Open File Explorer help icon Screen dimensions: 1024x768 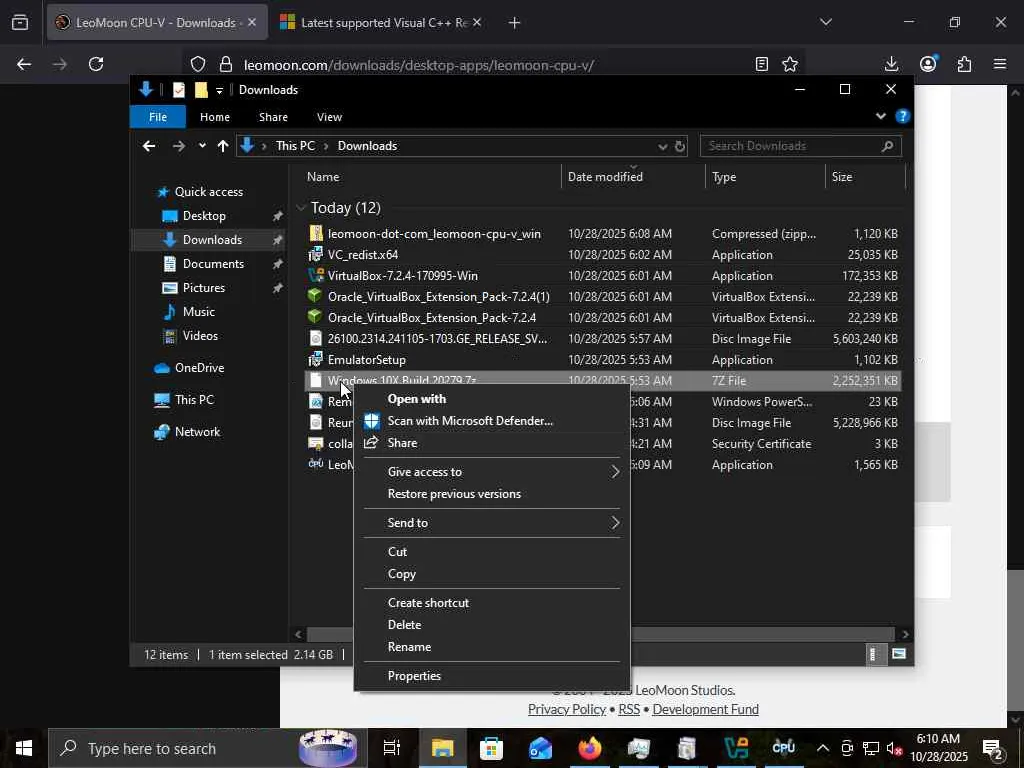pyautogui.click(x=903, y=117)
